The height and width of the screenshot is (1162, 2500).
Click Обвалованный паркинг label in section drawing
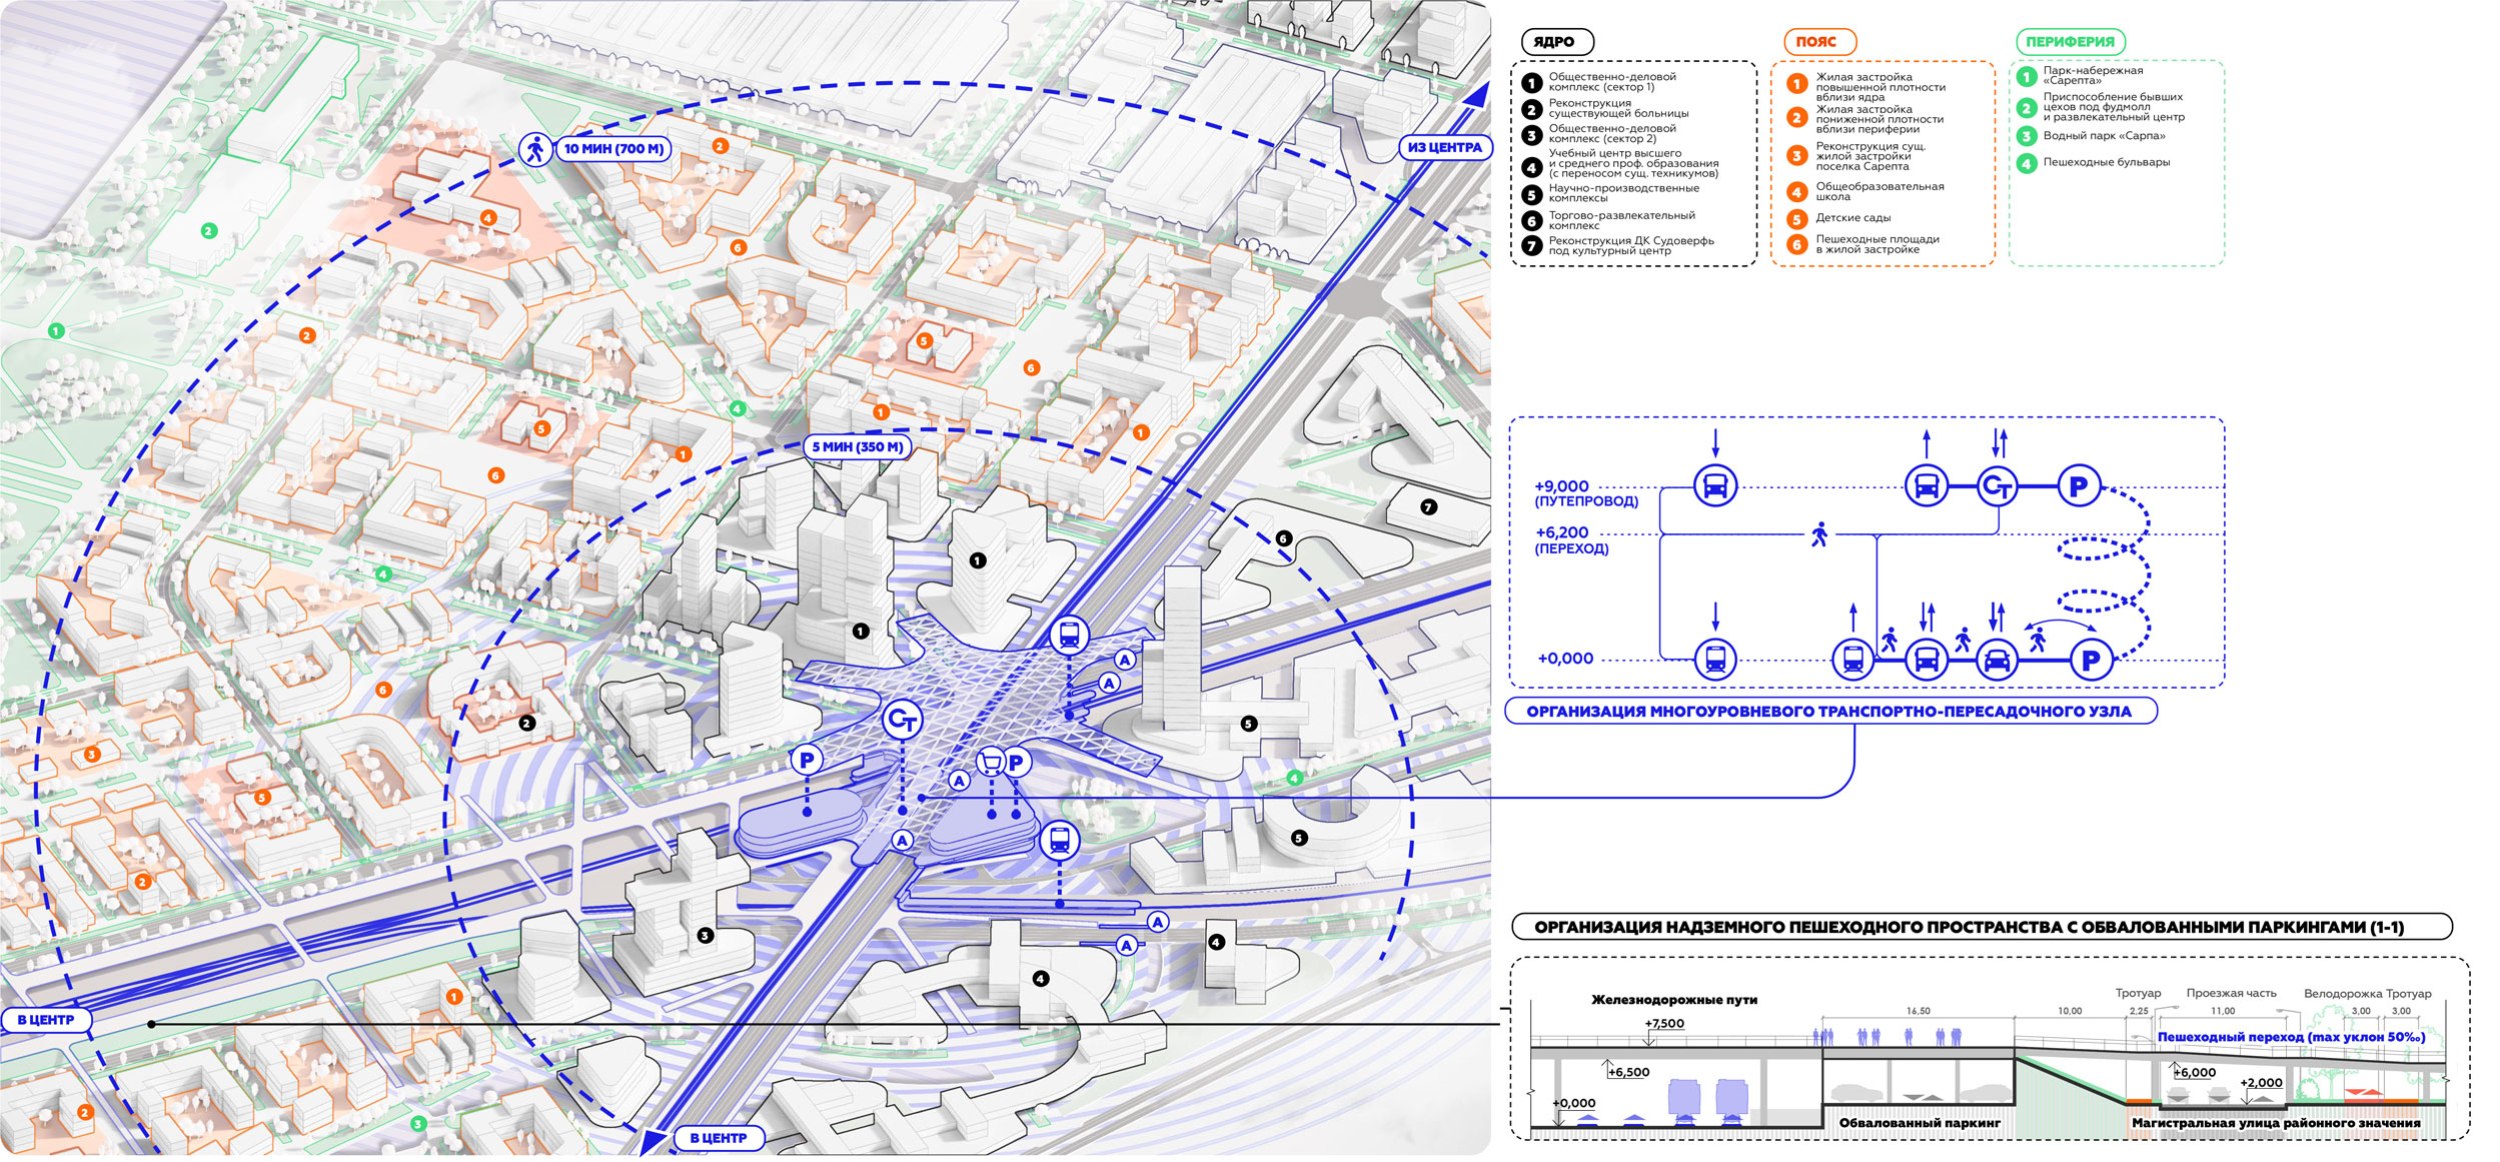pos(1919,1123)
